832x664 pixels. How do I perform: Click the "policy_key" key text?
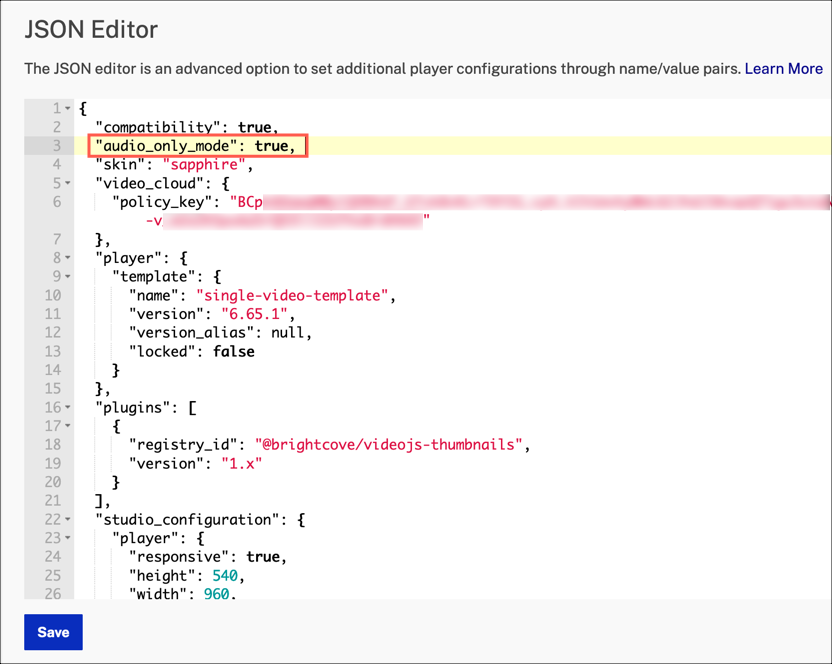tap(162, 202)
